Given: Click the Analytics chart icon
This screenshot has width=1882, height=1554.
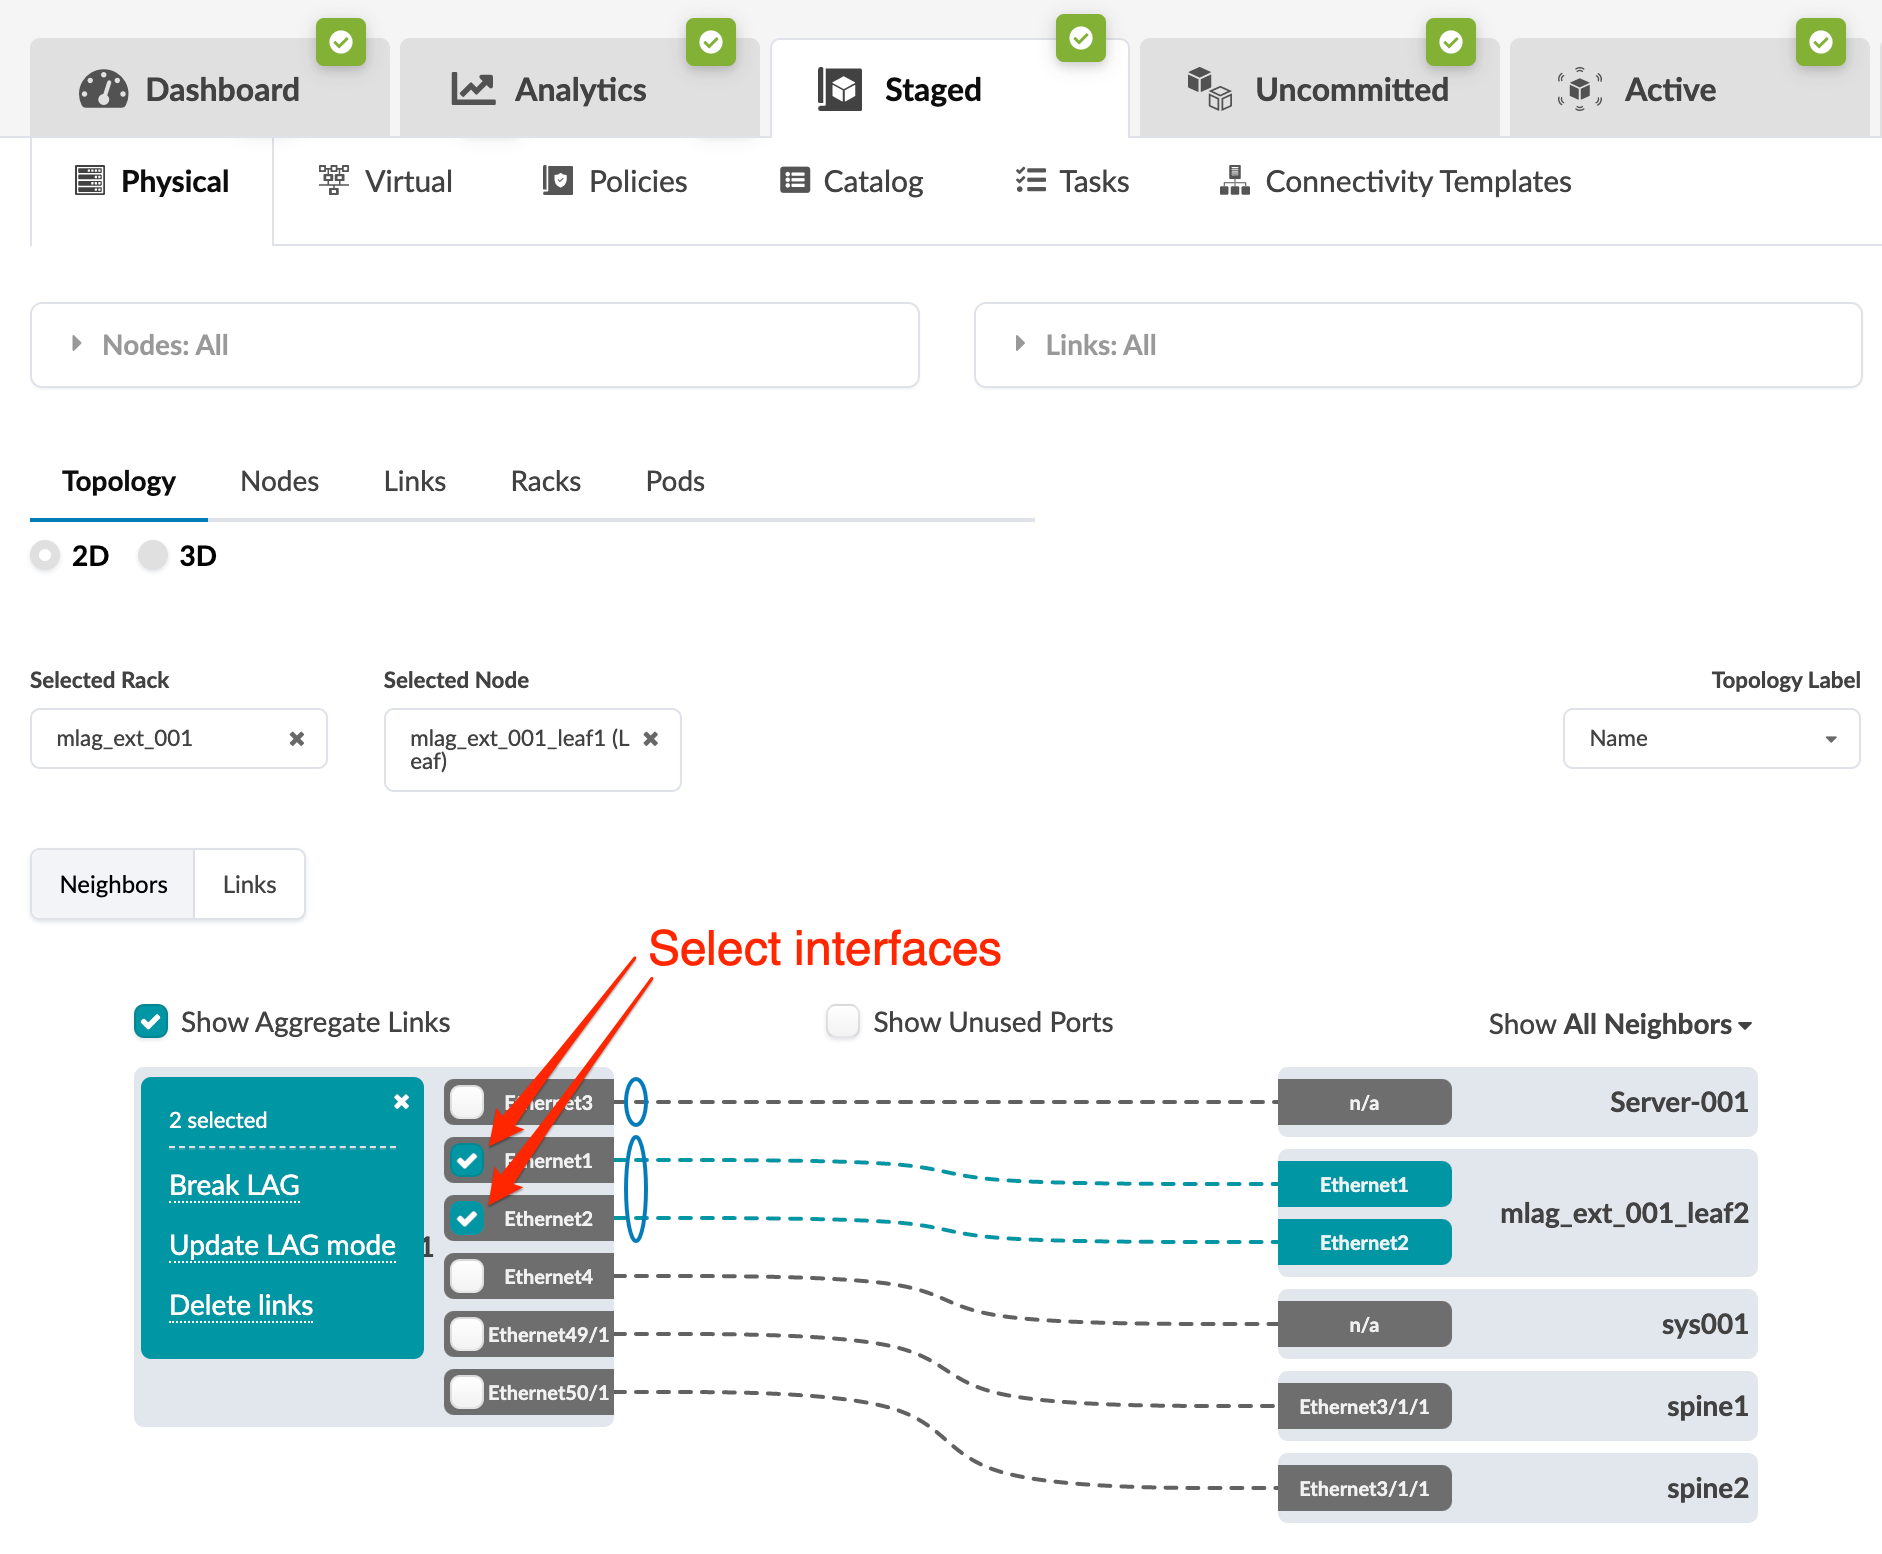Looking at the screenshot, I should (x=473, y=90).
